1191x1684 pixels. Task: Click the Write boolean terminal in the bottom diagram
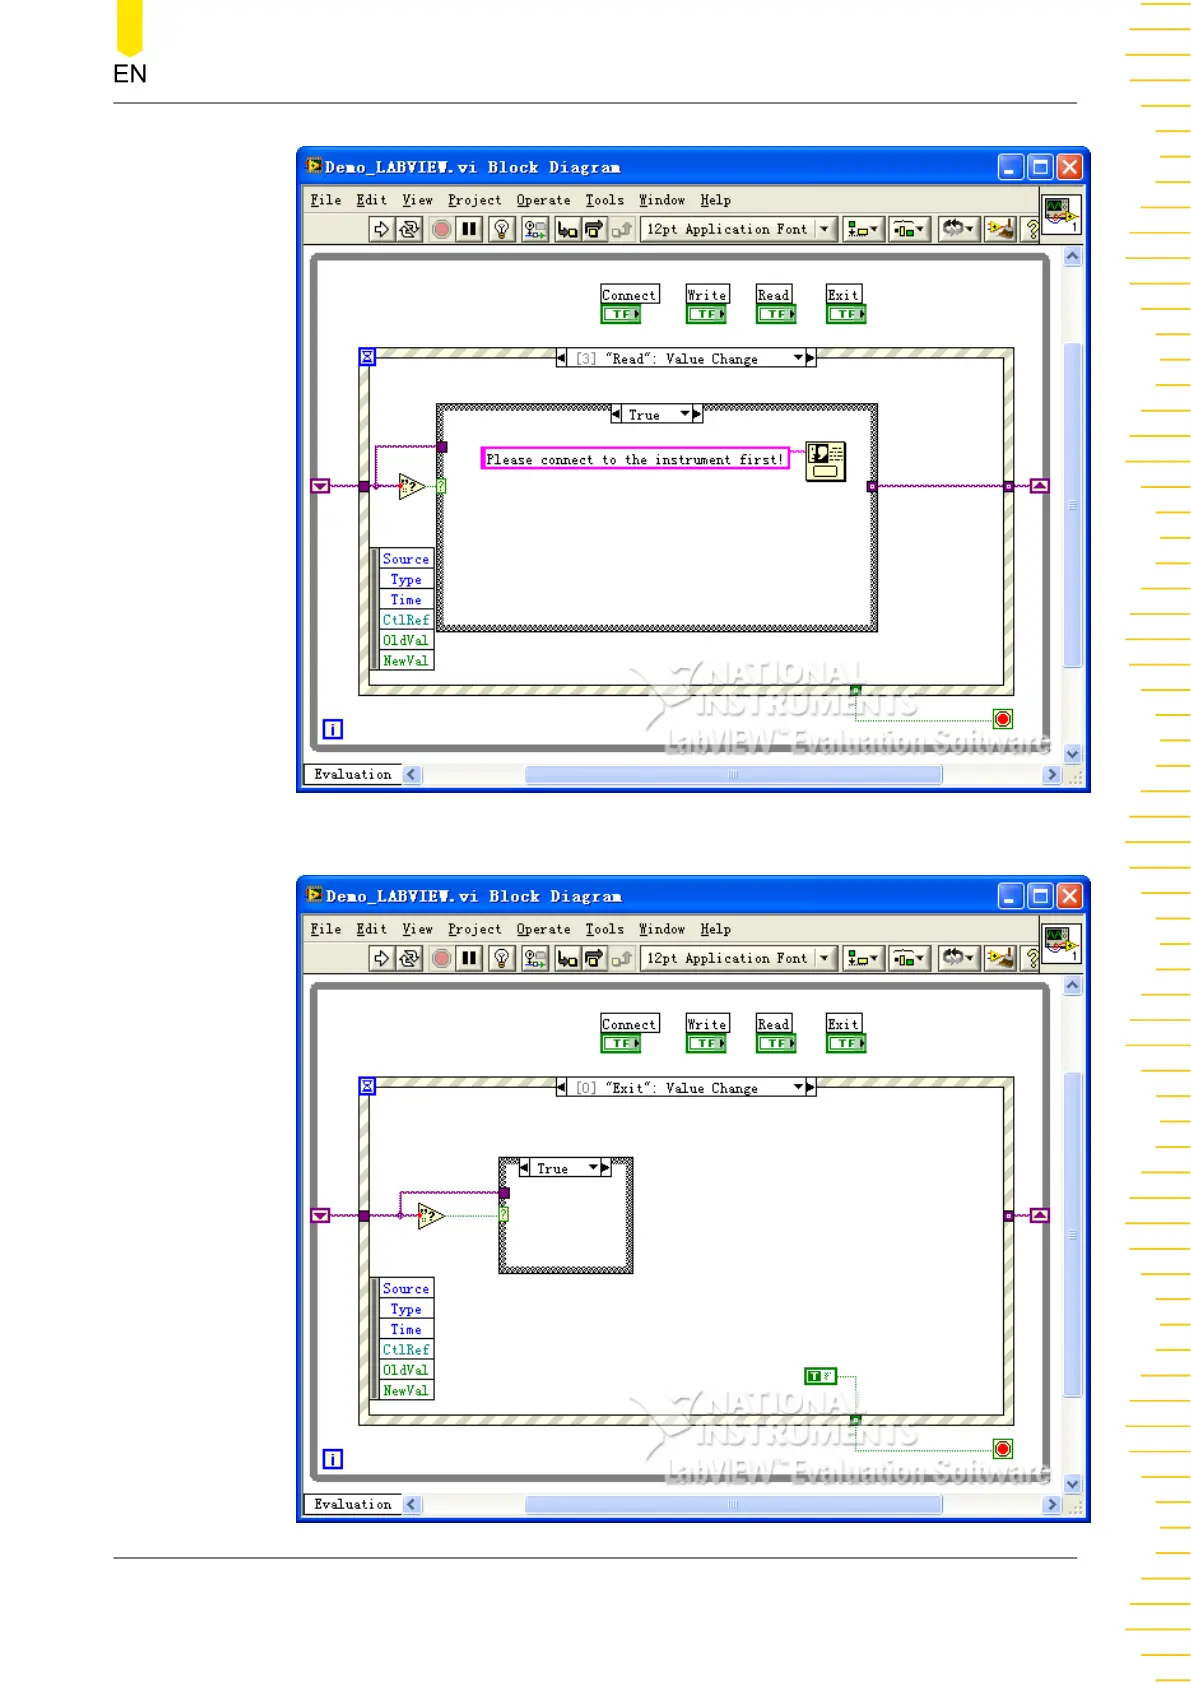tap(707, 1043)
